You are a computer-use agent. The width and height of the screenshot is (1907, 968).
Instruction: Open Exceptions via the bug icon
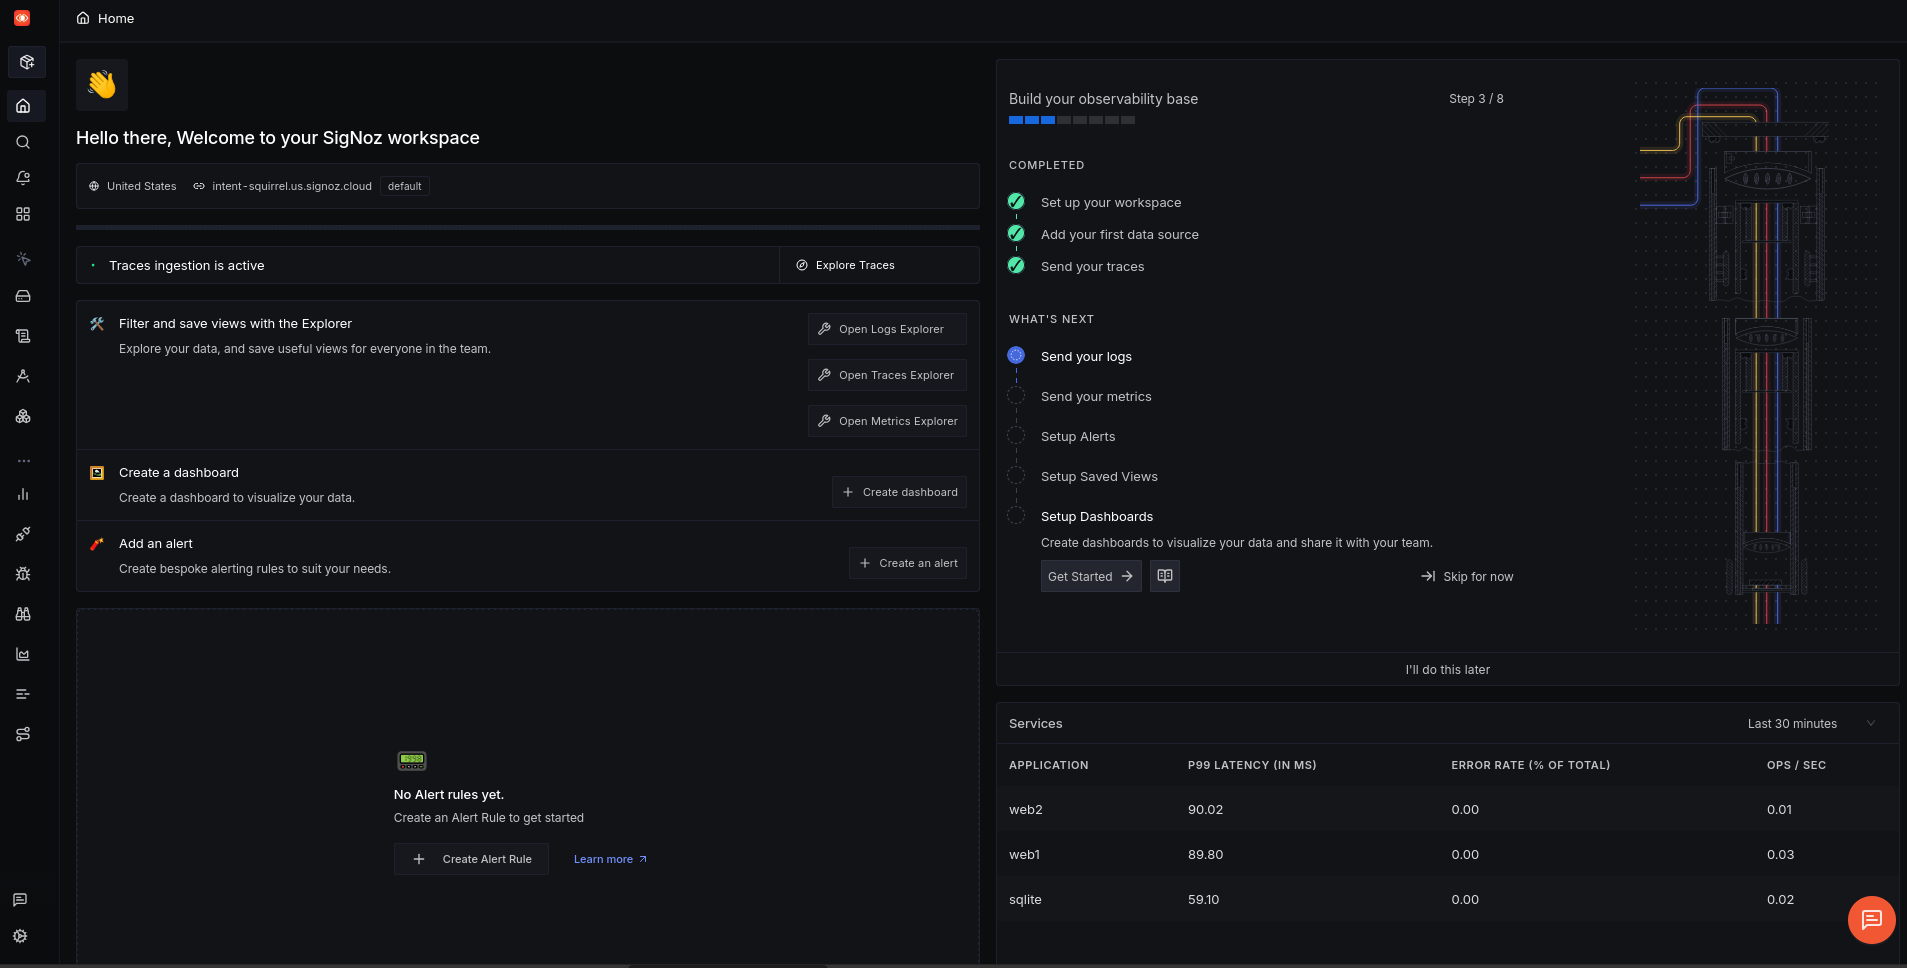pos(22,573)
